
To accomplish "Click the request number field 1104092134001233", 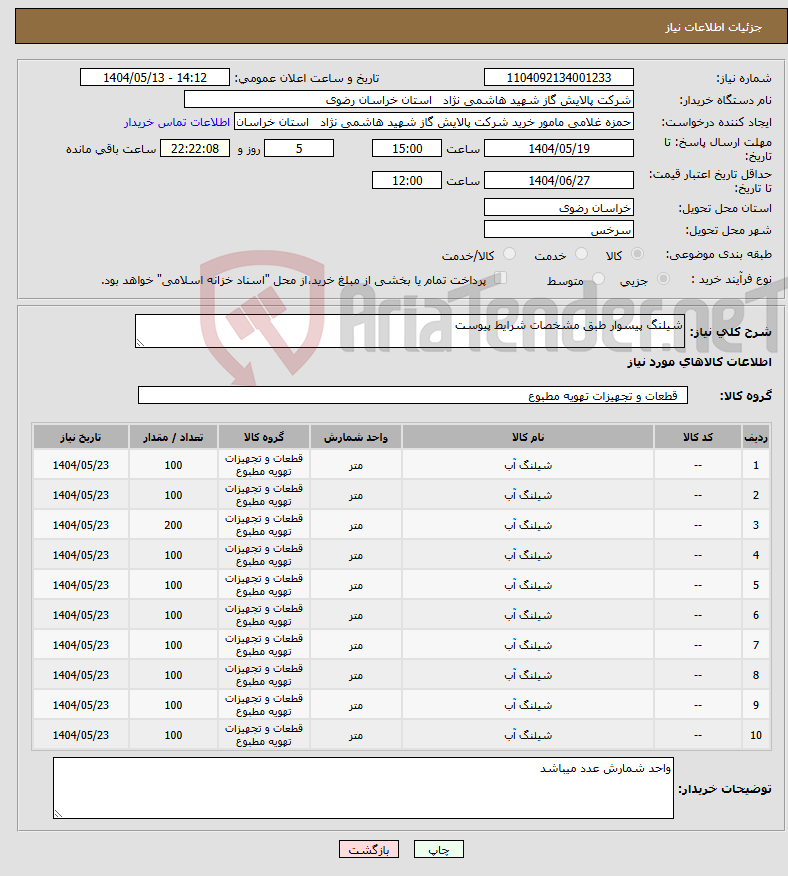I will click(559, 78).
